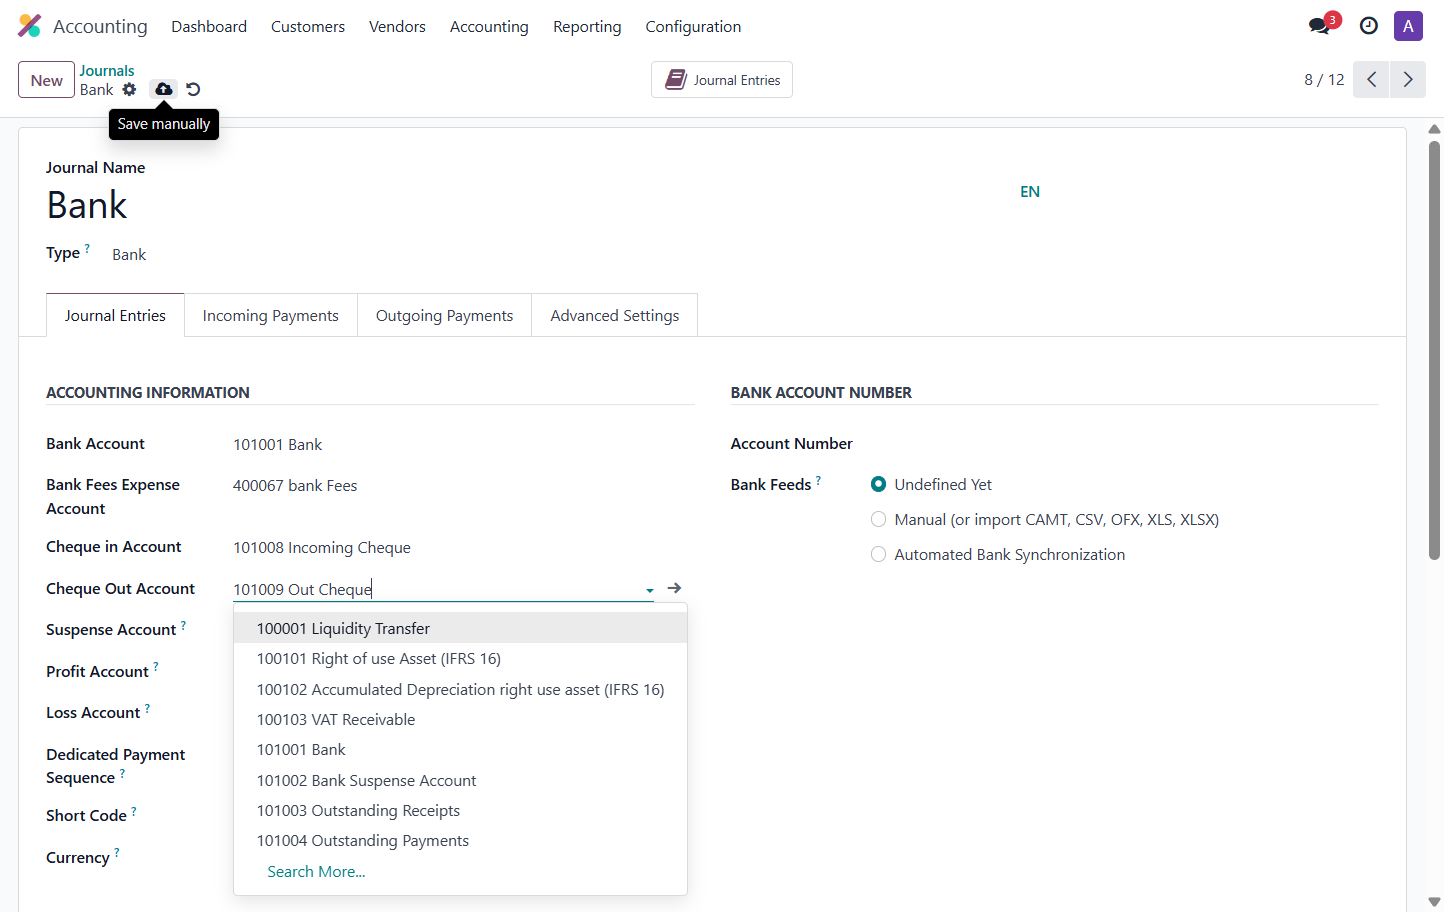Screen dimensions: 1444x912
Task: Choose 101002 Bank Suspense Account from list
Action: (x=460, y=780)
